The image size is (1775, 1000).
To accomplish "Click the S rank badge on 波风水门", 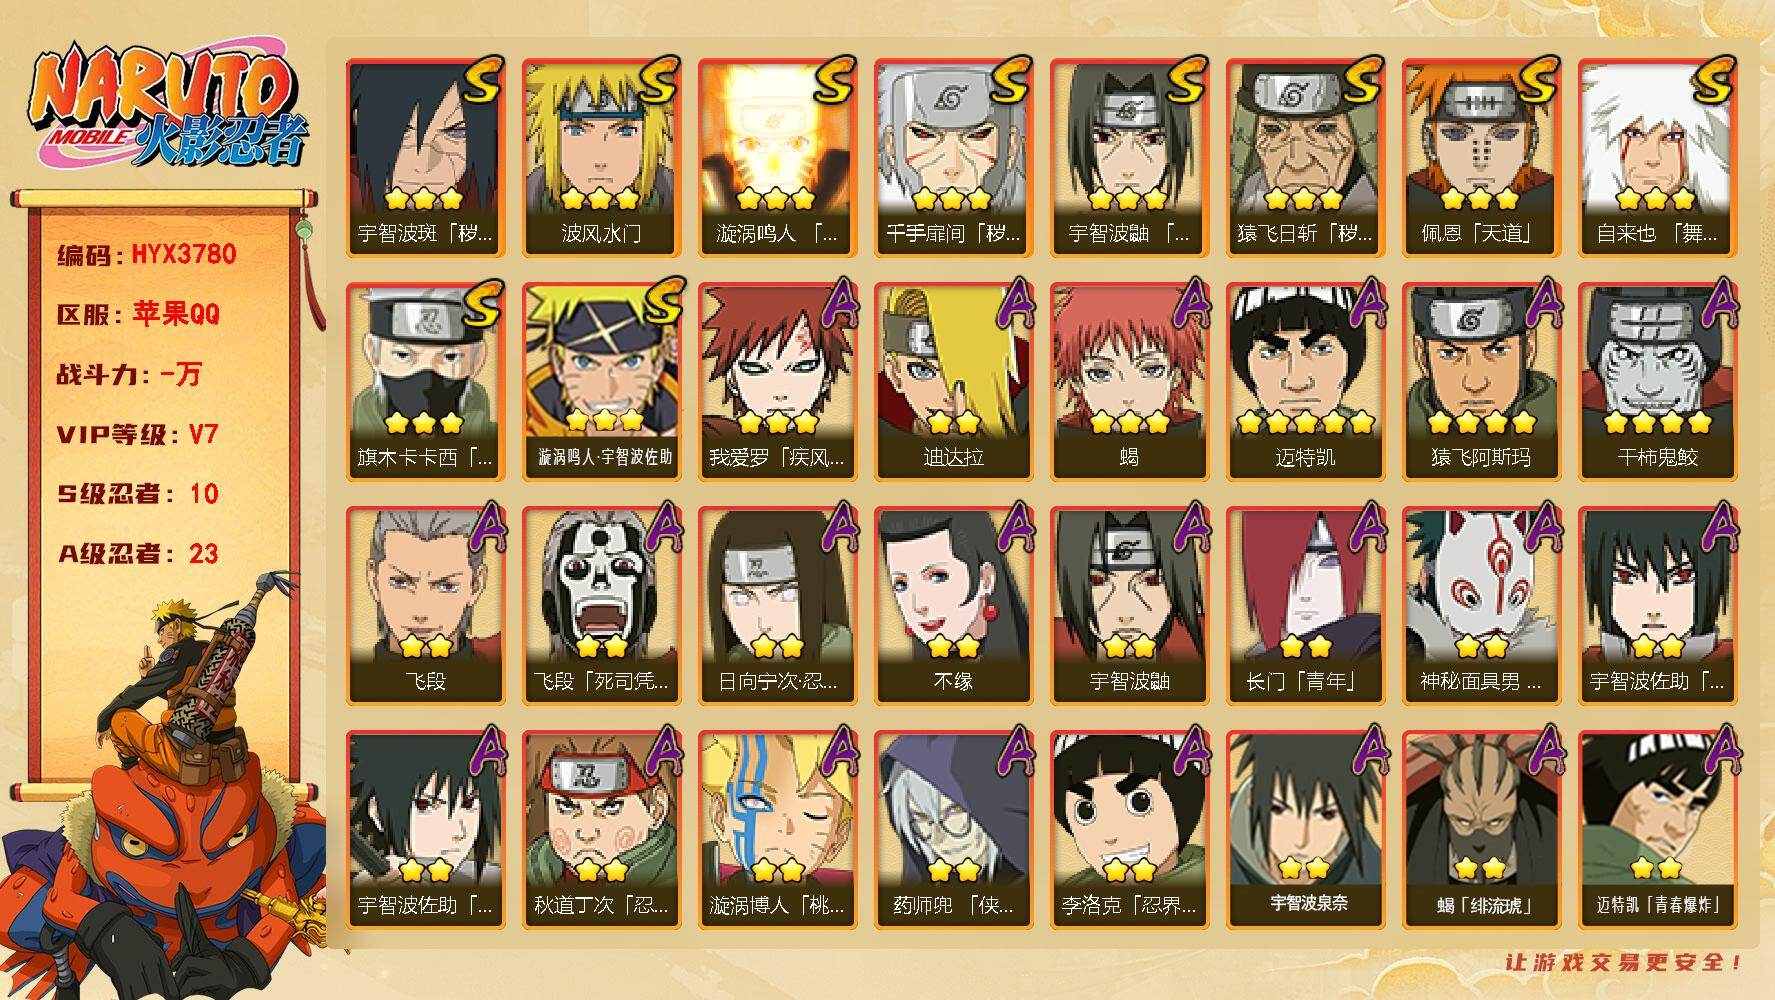I will click(x=659, y=80).
